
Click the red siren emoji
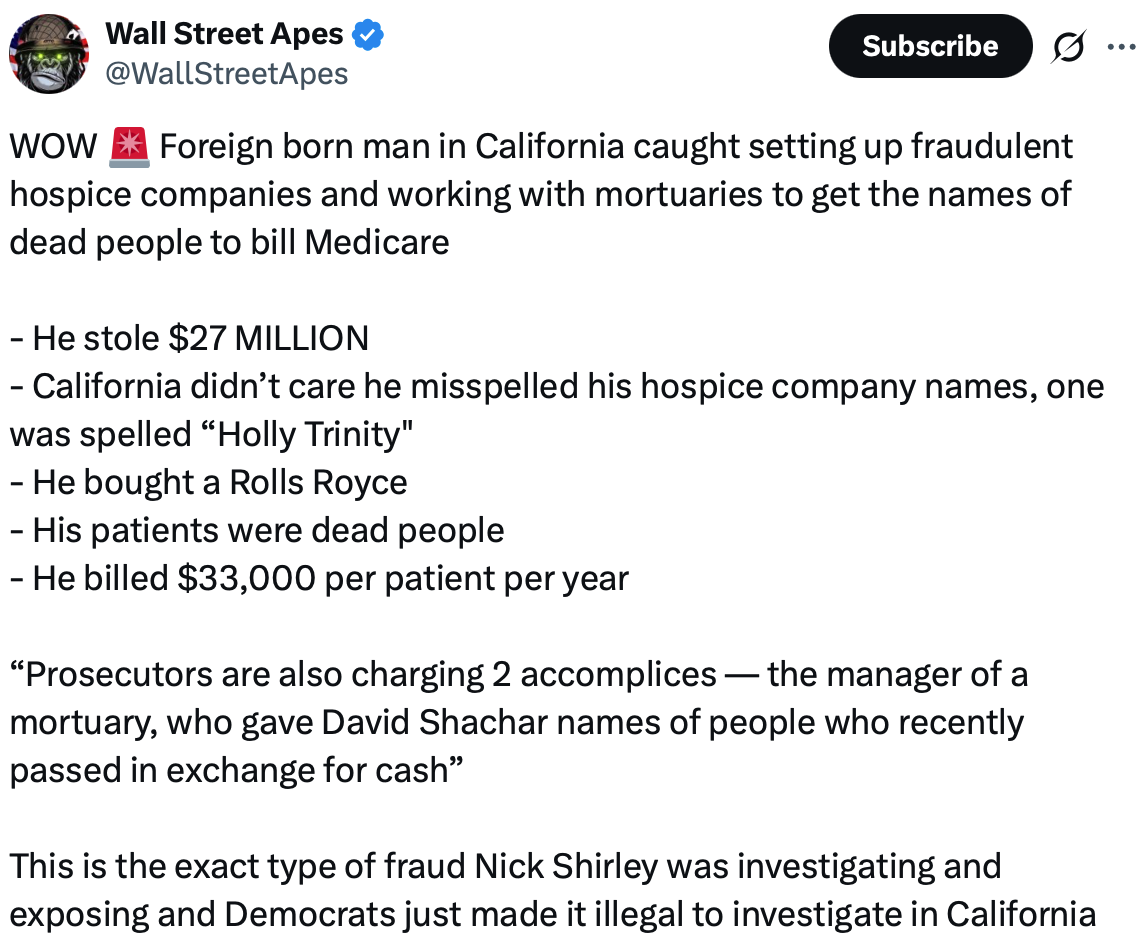129,146
